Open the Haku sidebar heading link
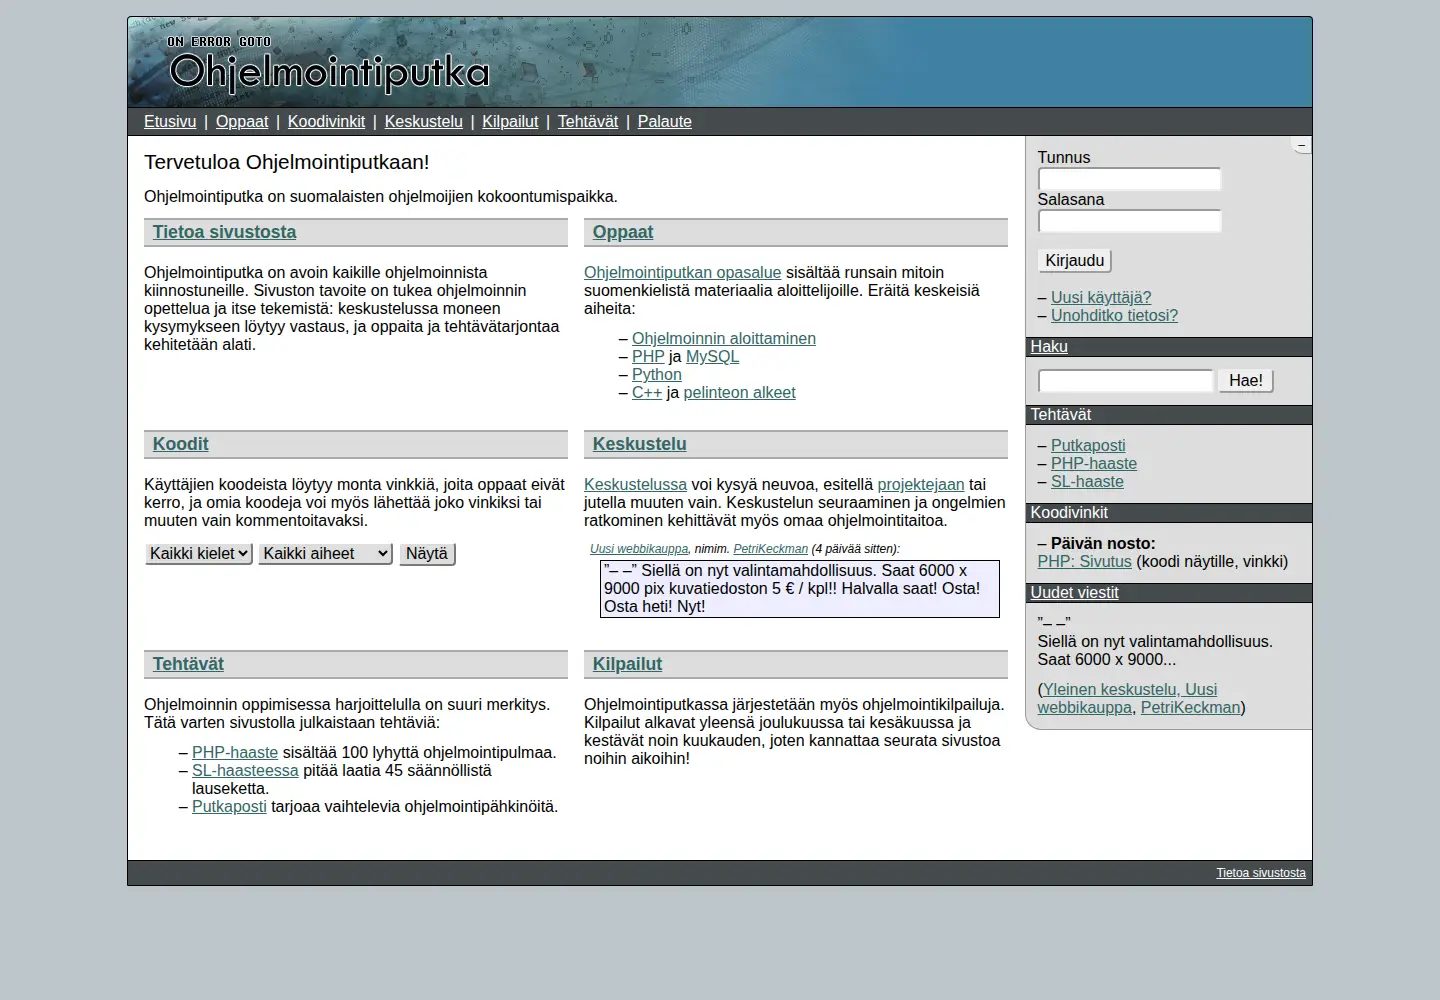The height and width of the screenshot is (1000, 1440). coord(1049,346)
